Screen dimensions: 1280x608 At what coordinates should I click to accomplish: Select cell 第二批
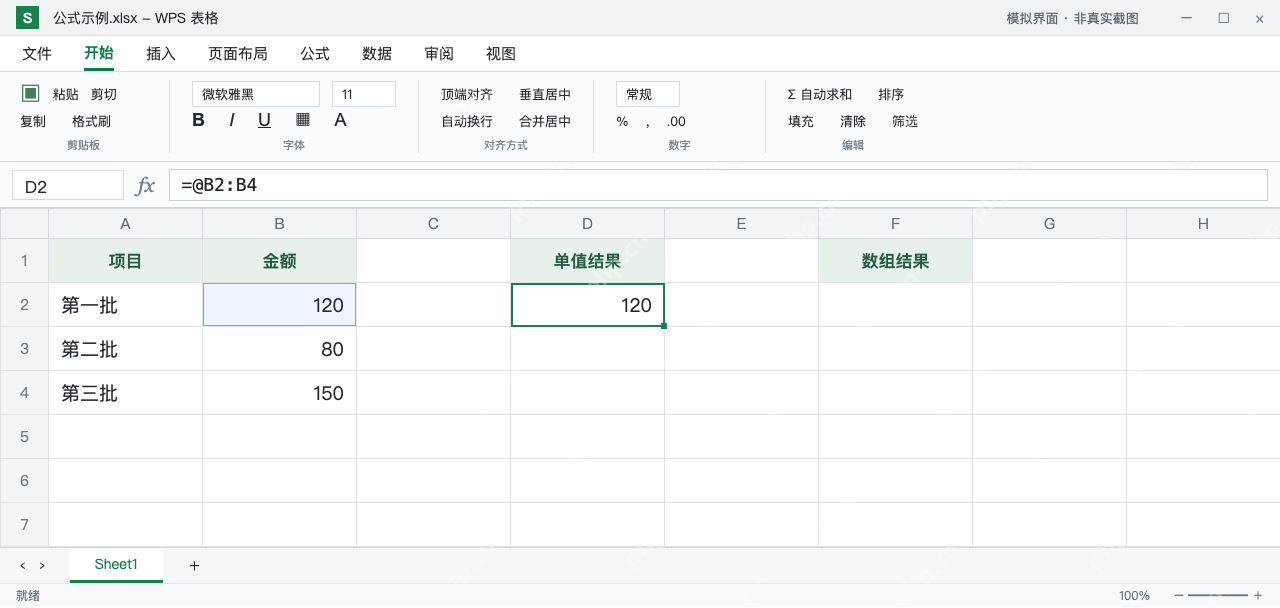click(125, 349)
